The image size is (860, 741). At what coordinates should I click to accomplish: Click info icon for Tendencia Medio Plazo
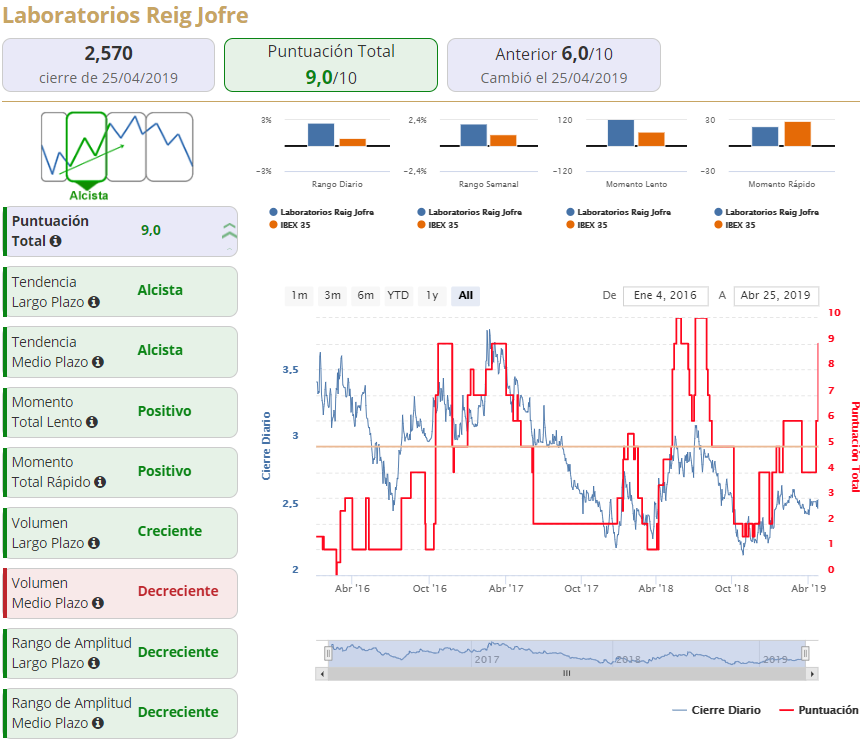tap(98, 362)
